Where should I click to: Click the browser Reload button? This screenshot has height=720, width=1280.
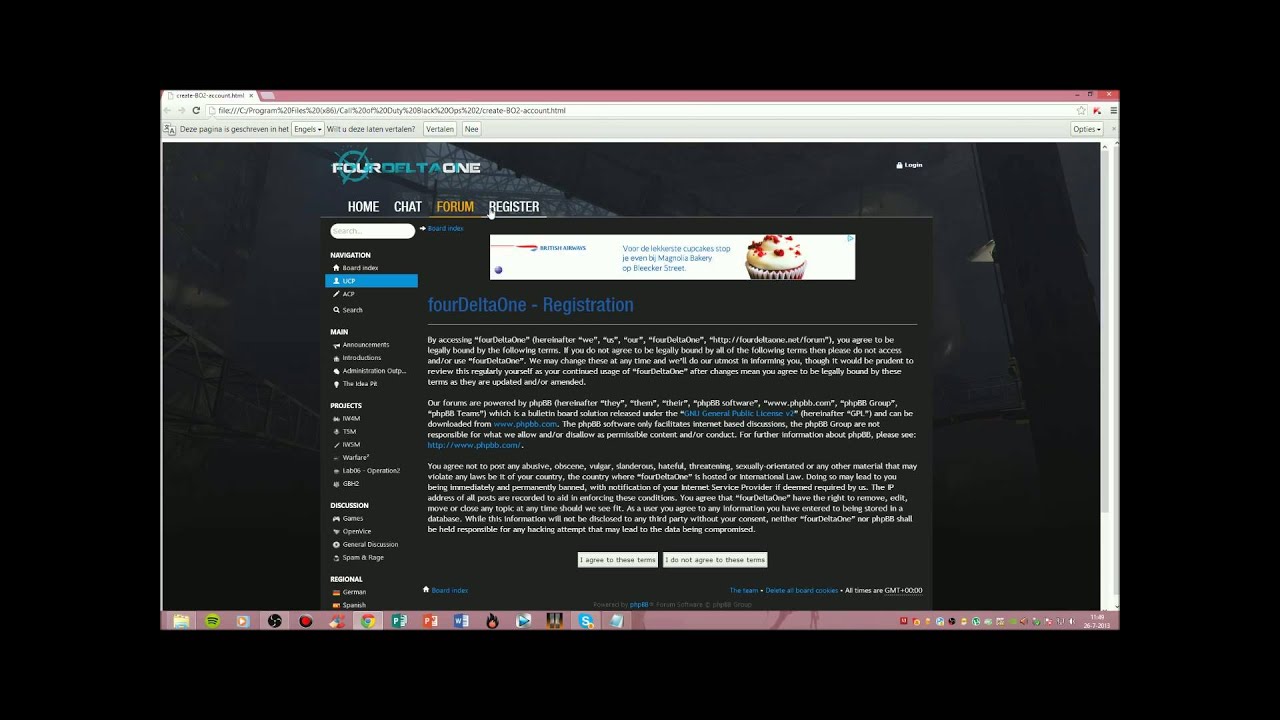coord(196,111)
